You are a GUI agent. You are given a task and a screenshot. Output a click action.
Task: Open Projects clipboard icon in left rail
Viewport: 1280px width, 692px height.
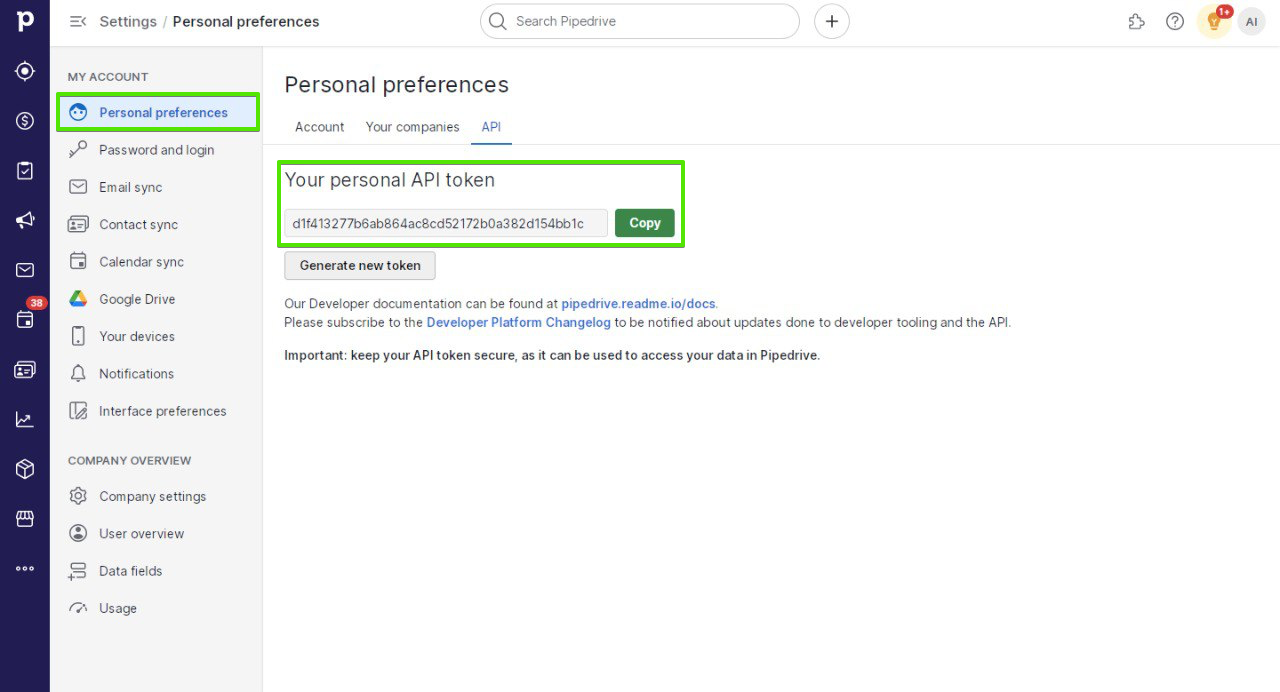coord(25,171)
